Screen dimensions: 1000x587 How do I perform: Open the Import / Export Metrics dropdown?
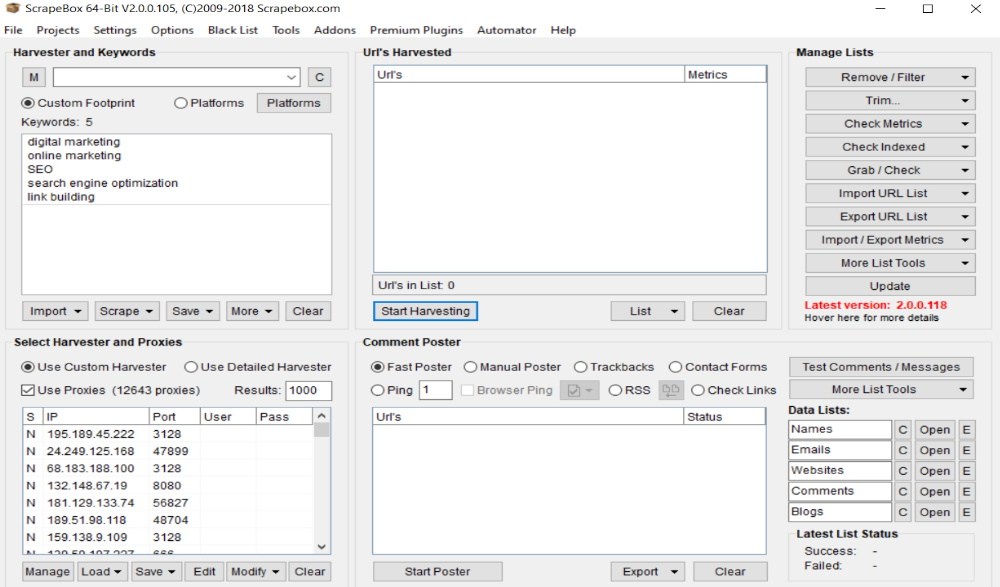coord(890,240)
